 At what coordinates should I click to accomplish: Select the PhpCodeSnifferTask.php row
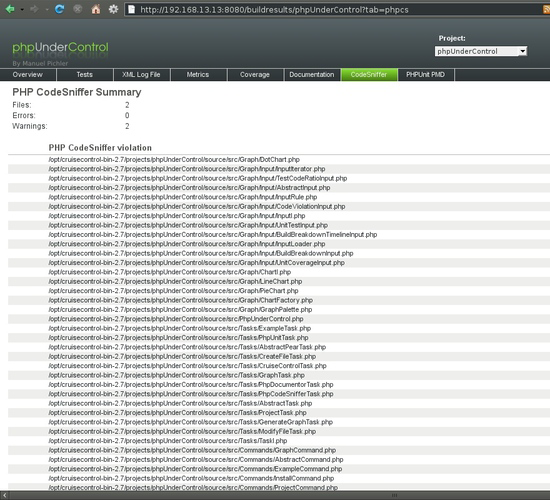click(x=279, y=394)
